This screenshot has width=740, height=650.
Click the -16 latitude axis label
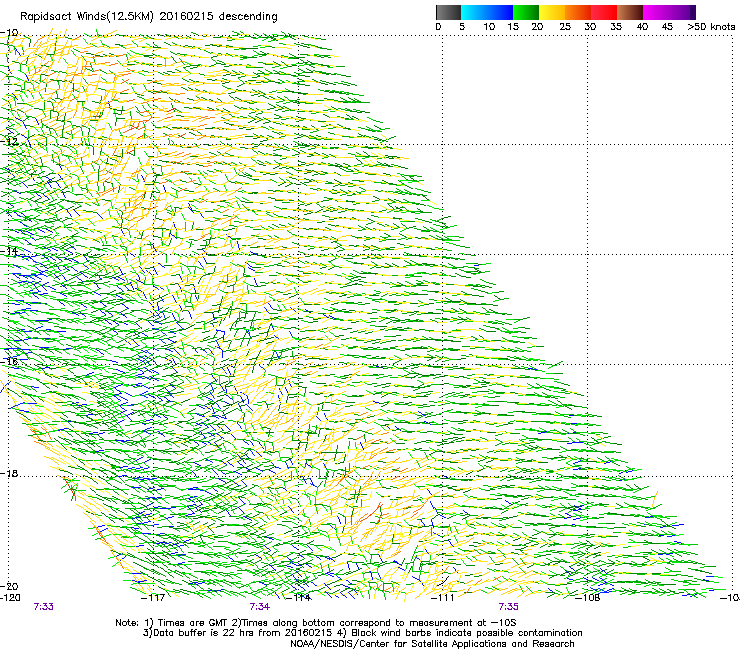click(x=10, y=362)
